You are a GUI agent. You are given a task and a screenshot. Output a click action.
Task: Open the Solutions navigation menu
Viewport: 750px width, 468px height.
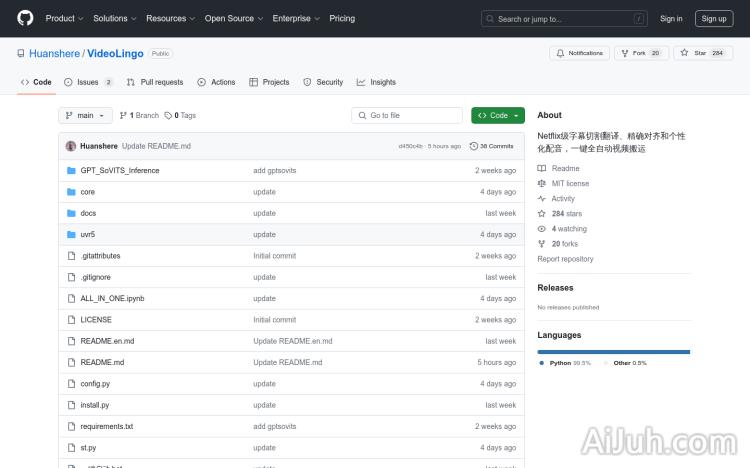114,18
